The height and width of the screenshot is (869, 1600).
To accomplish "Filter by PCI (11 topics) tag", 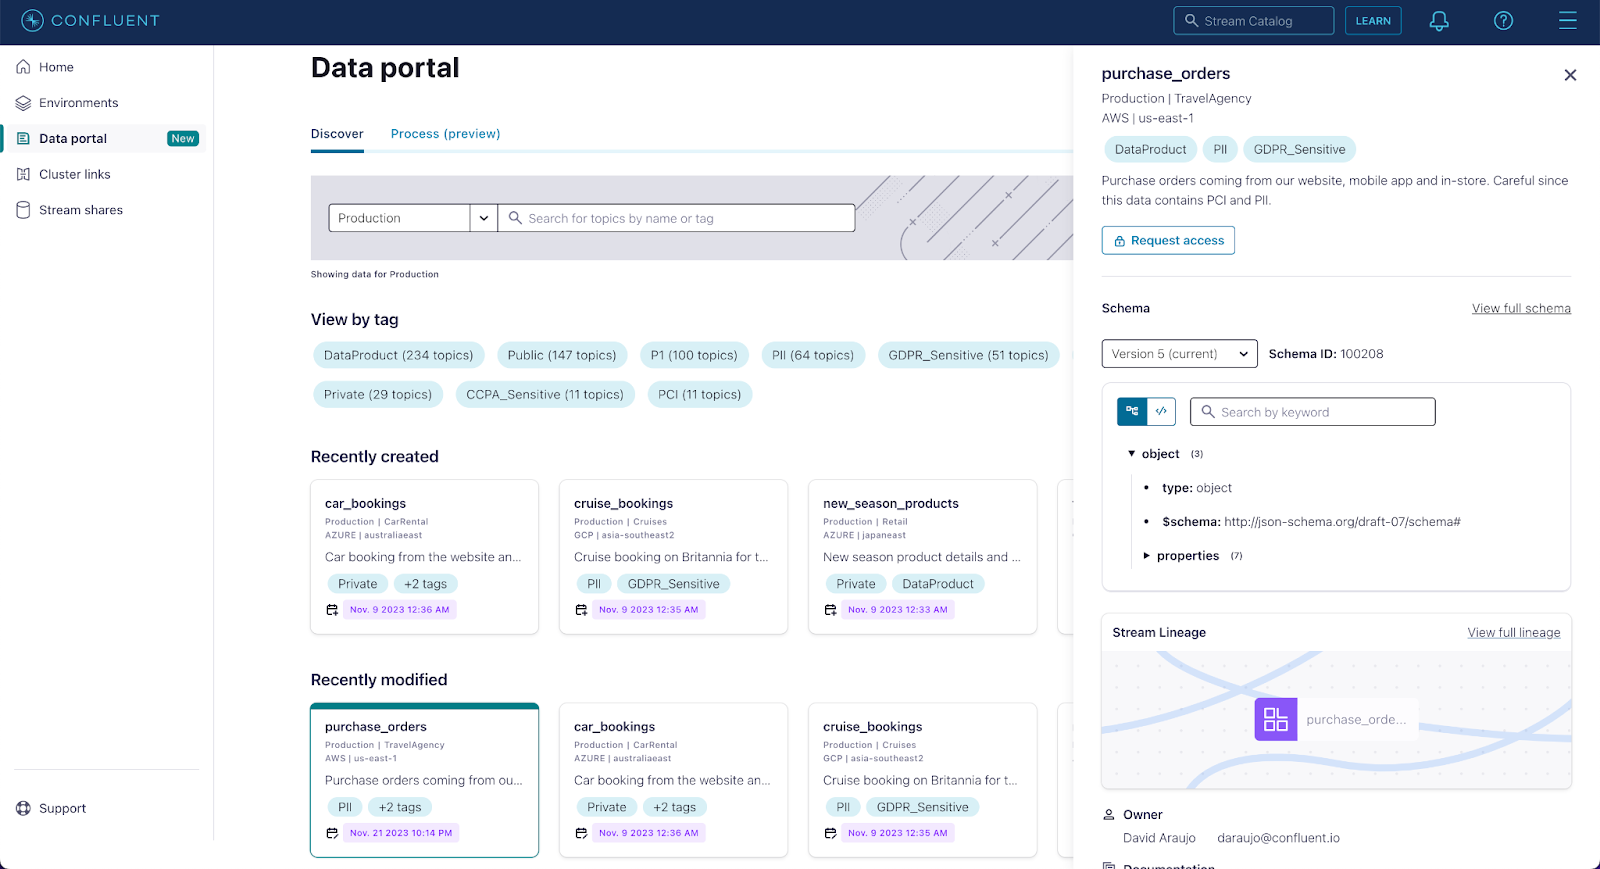I will point(700,395).
